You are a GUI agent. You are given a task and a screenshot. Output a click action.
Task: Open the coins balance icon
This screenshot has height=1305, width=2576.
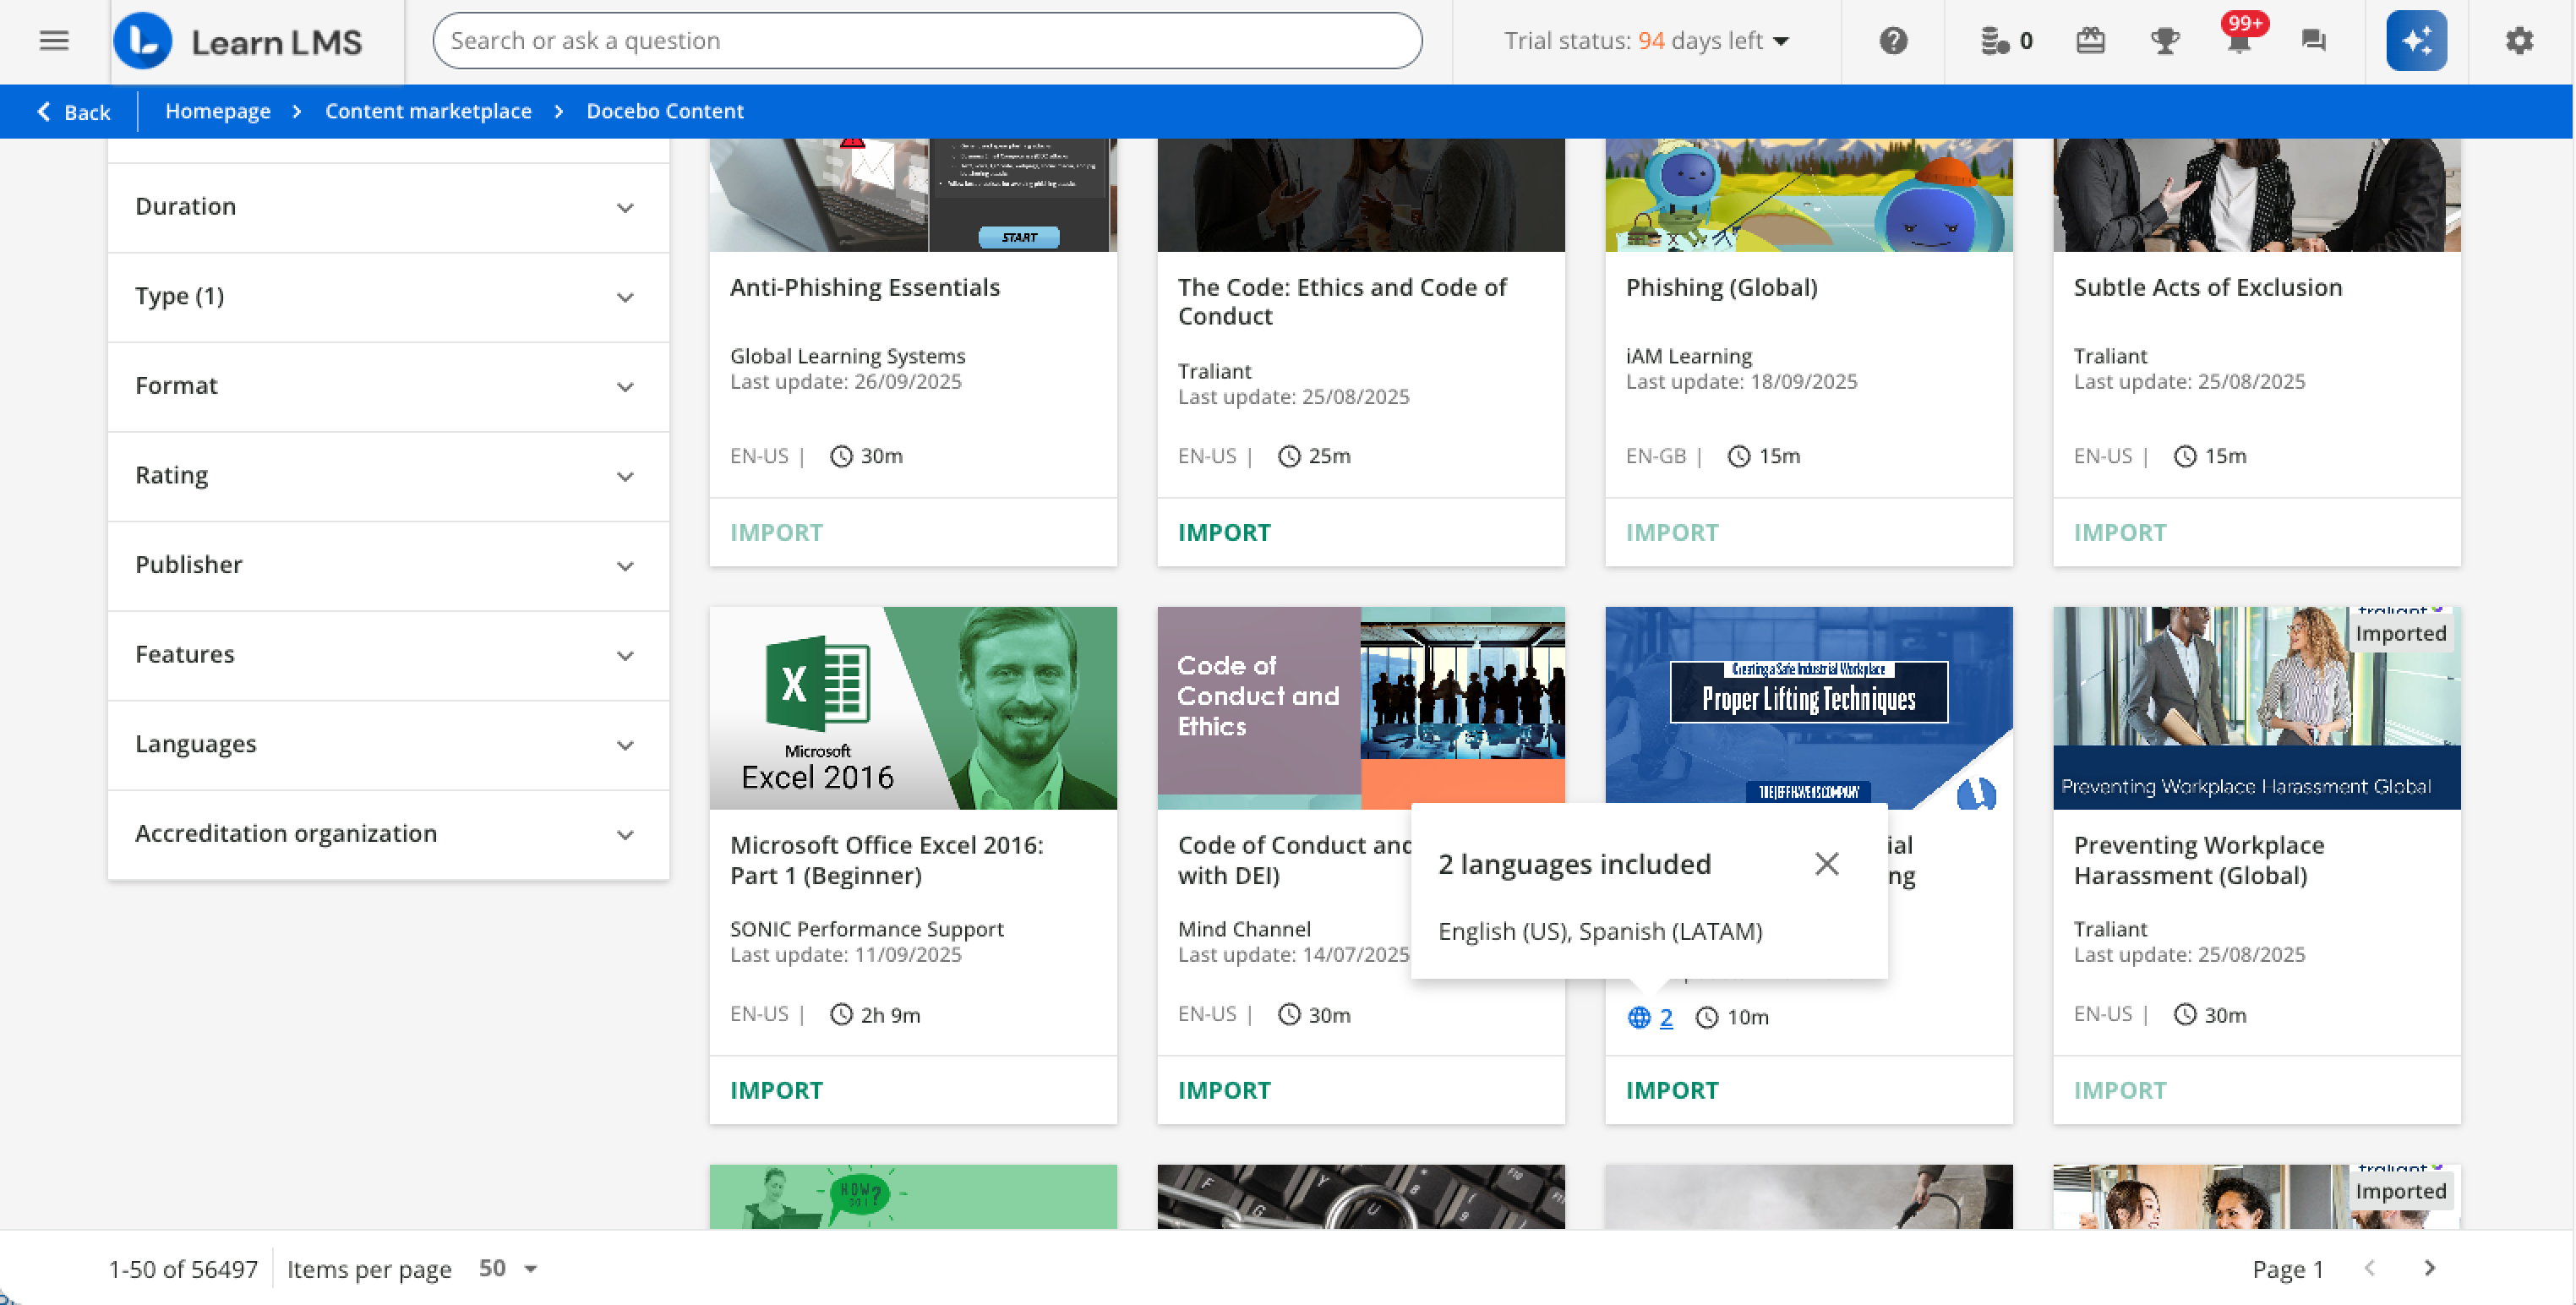[x=1995, y=41]
